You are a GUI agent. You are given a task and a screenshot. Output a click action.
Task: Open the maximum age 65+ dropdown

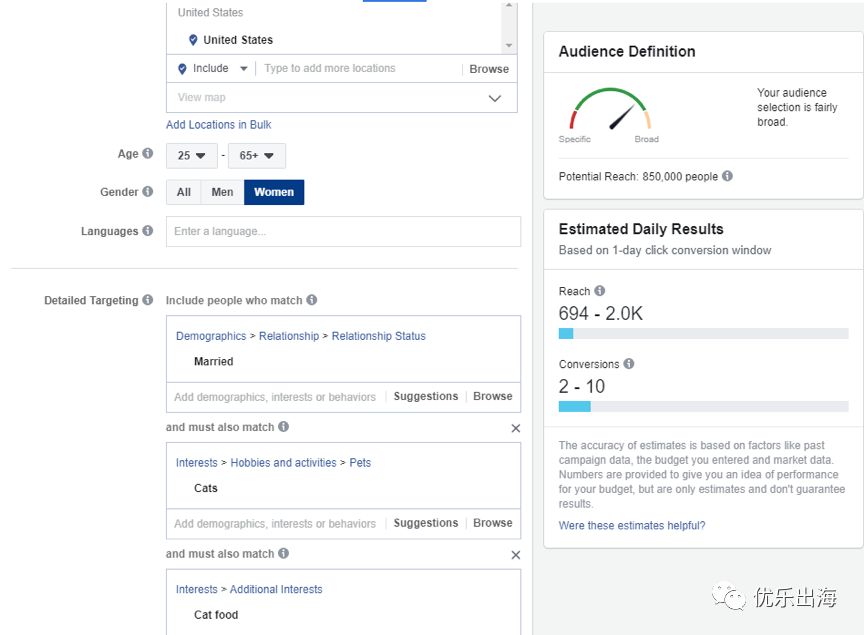pyautogui.click(x=257, y=155)
